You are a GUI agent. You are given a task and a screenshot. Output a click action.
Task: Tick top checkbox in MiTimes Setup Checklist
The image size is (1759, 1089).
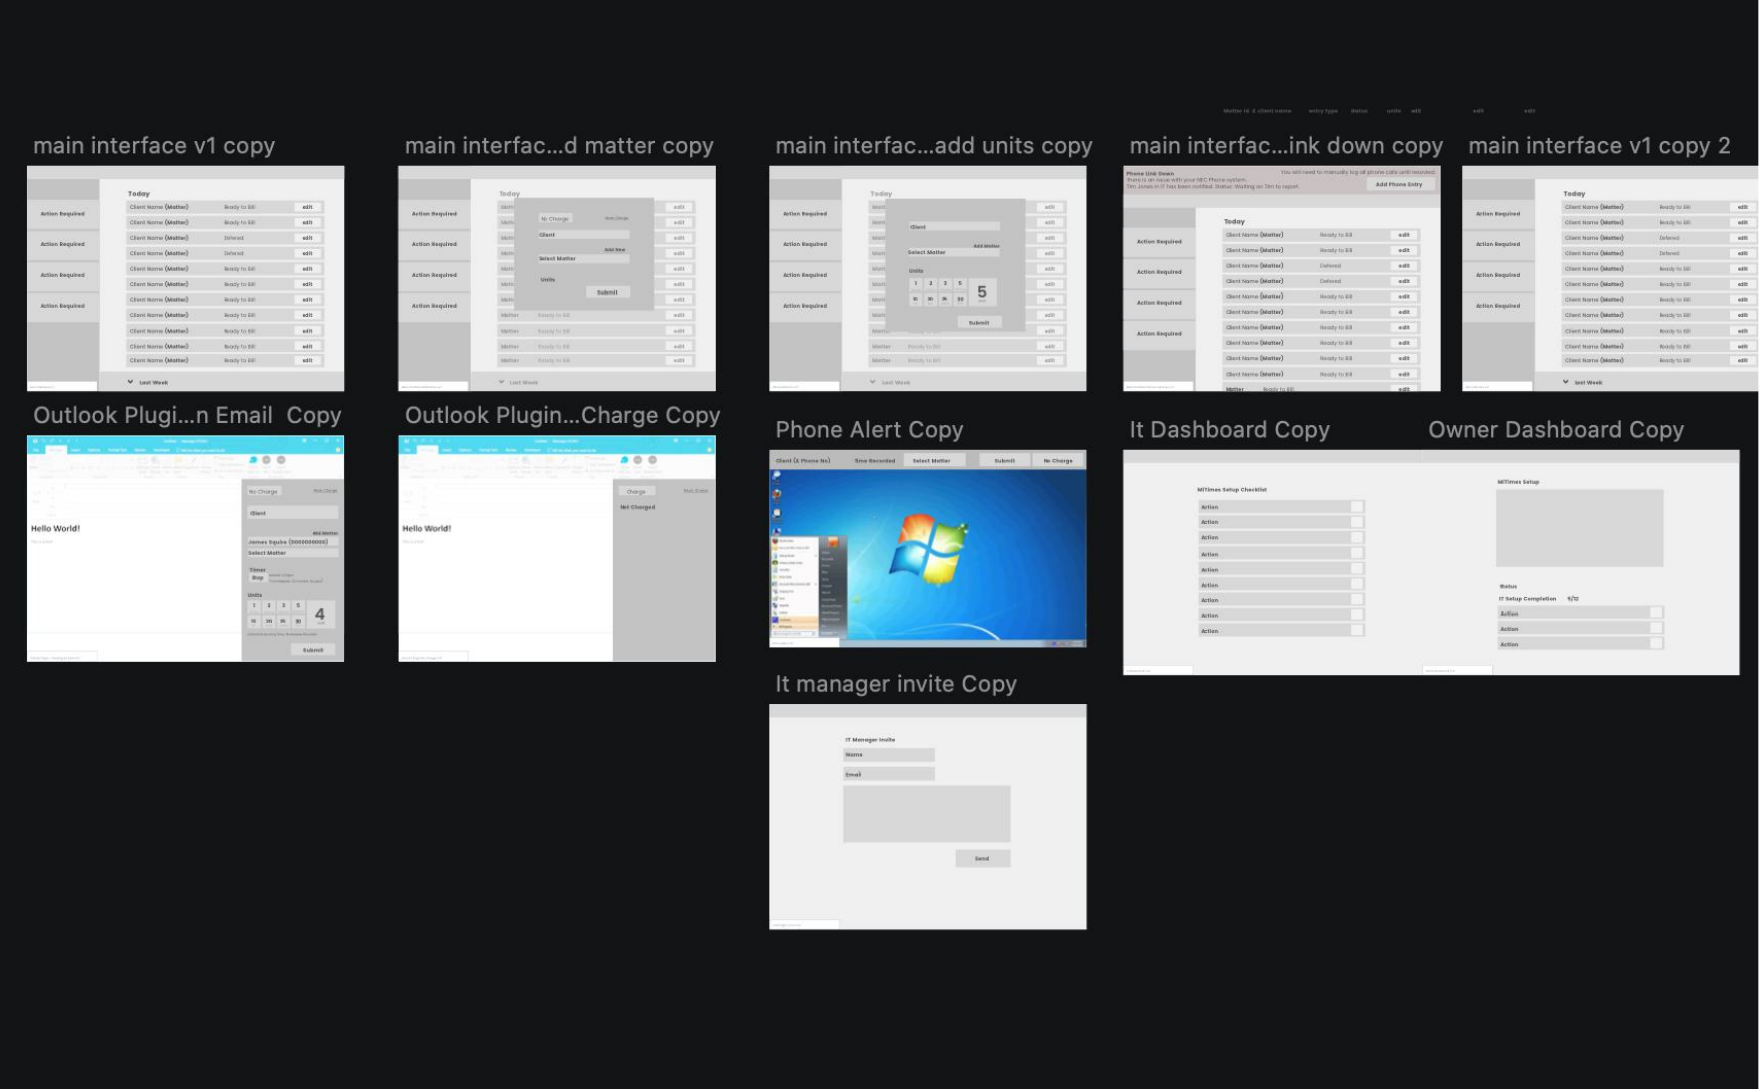[1357, 507]
